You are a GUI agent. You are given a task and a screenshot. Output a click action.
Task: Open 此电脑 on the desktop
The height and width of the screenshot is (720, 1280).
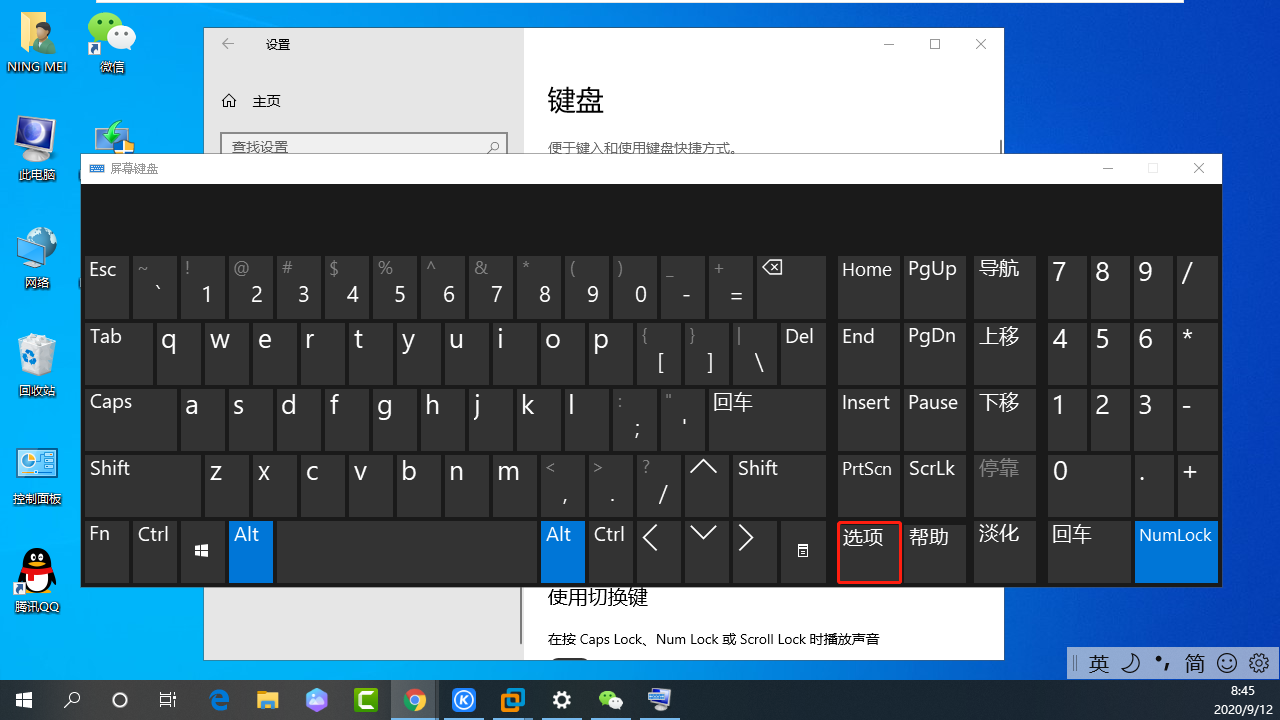pyautogui.click(x=36, y=148)
